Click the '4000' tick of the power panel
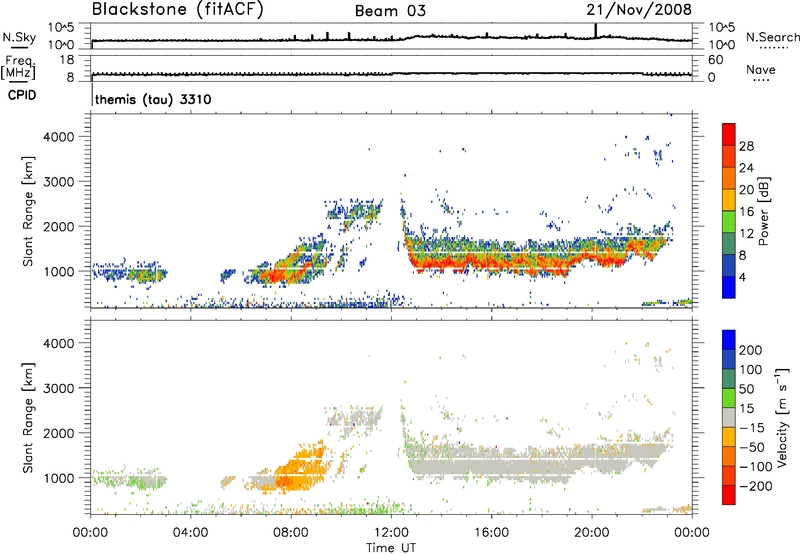This screenshot has width=800, height=554. pyautogui.click(x=59, y=137)
